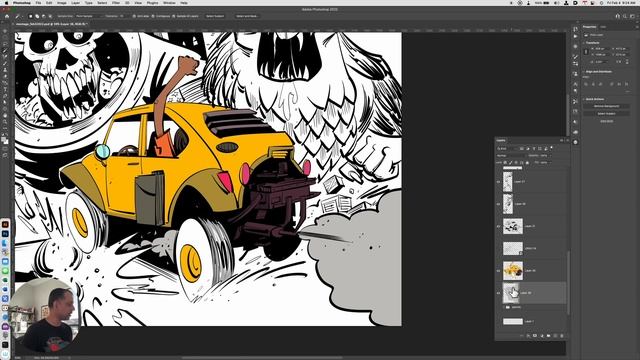This screenshot has height=360, width=640.
Task: Click the Add Layer Style fx icon
Action: 528,336
